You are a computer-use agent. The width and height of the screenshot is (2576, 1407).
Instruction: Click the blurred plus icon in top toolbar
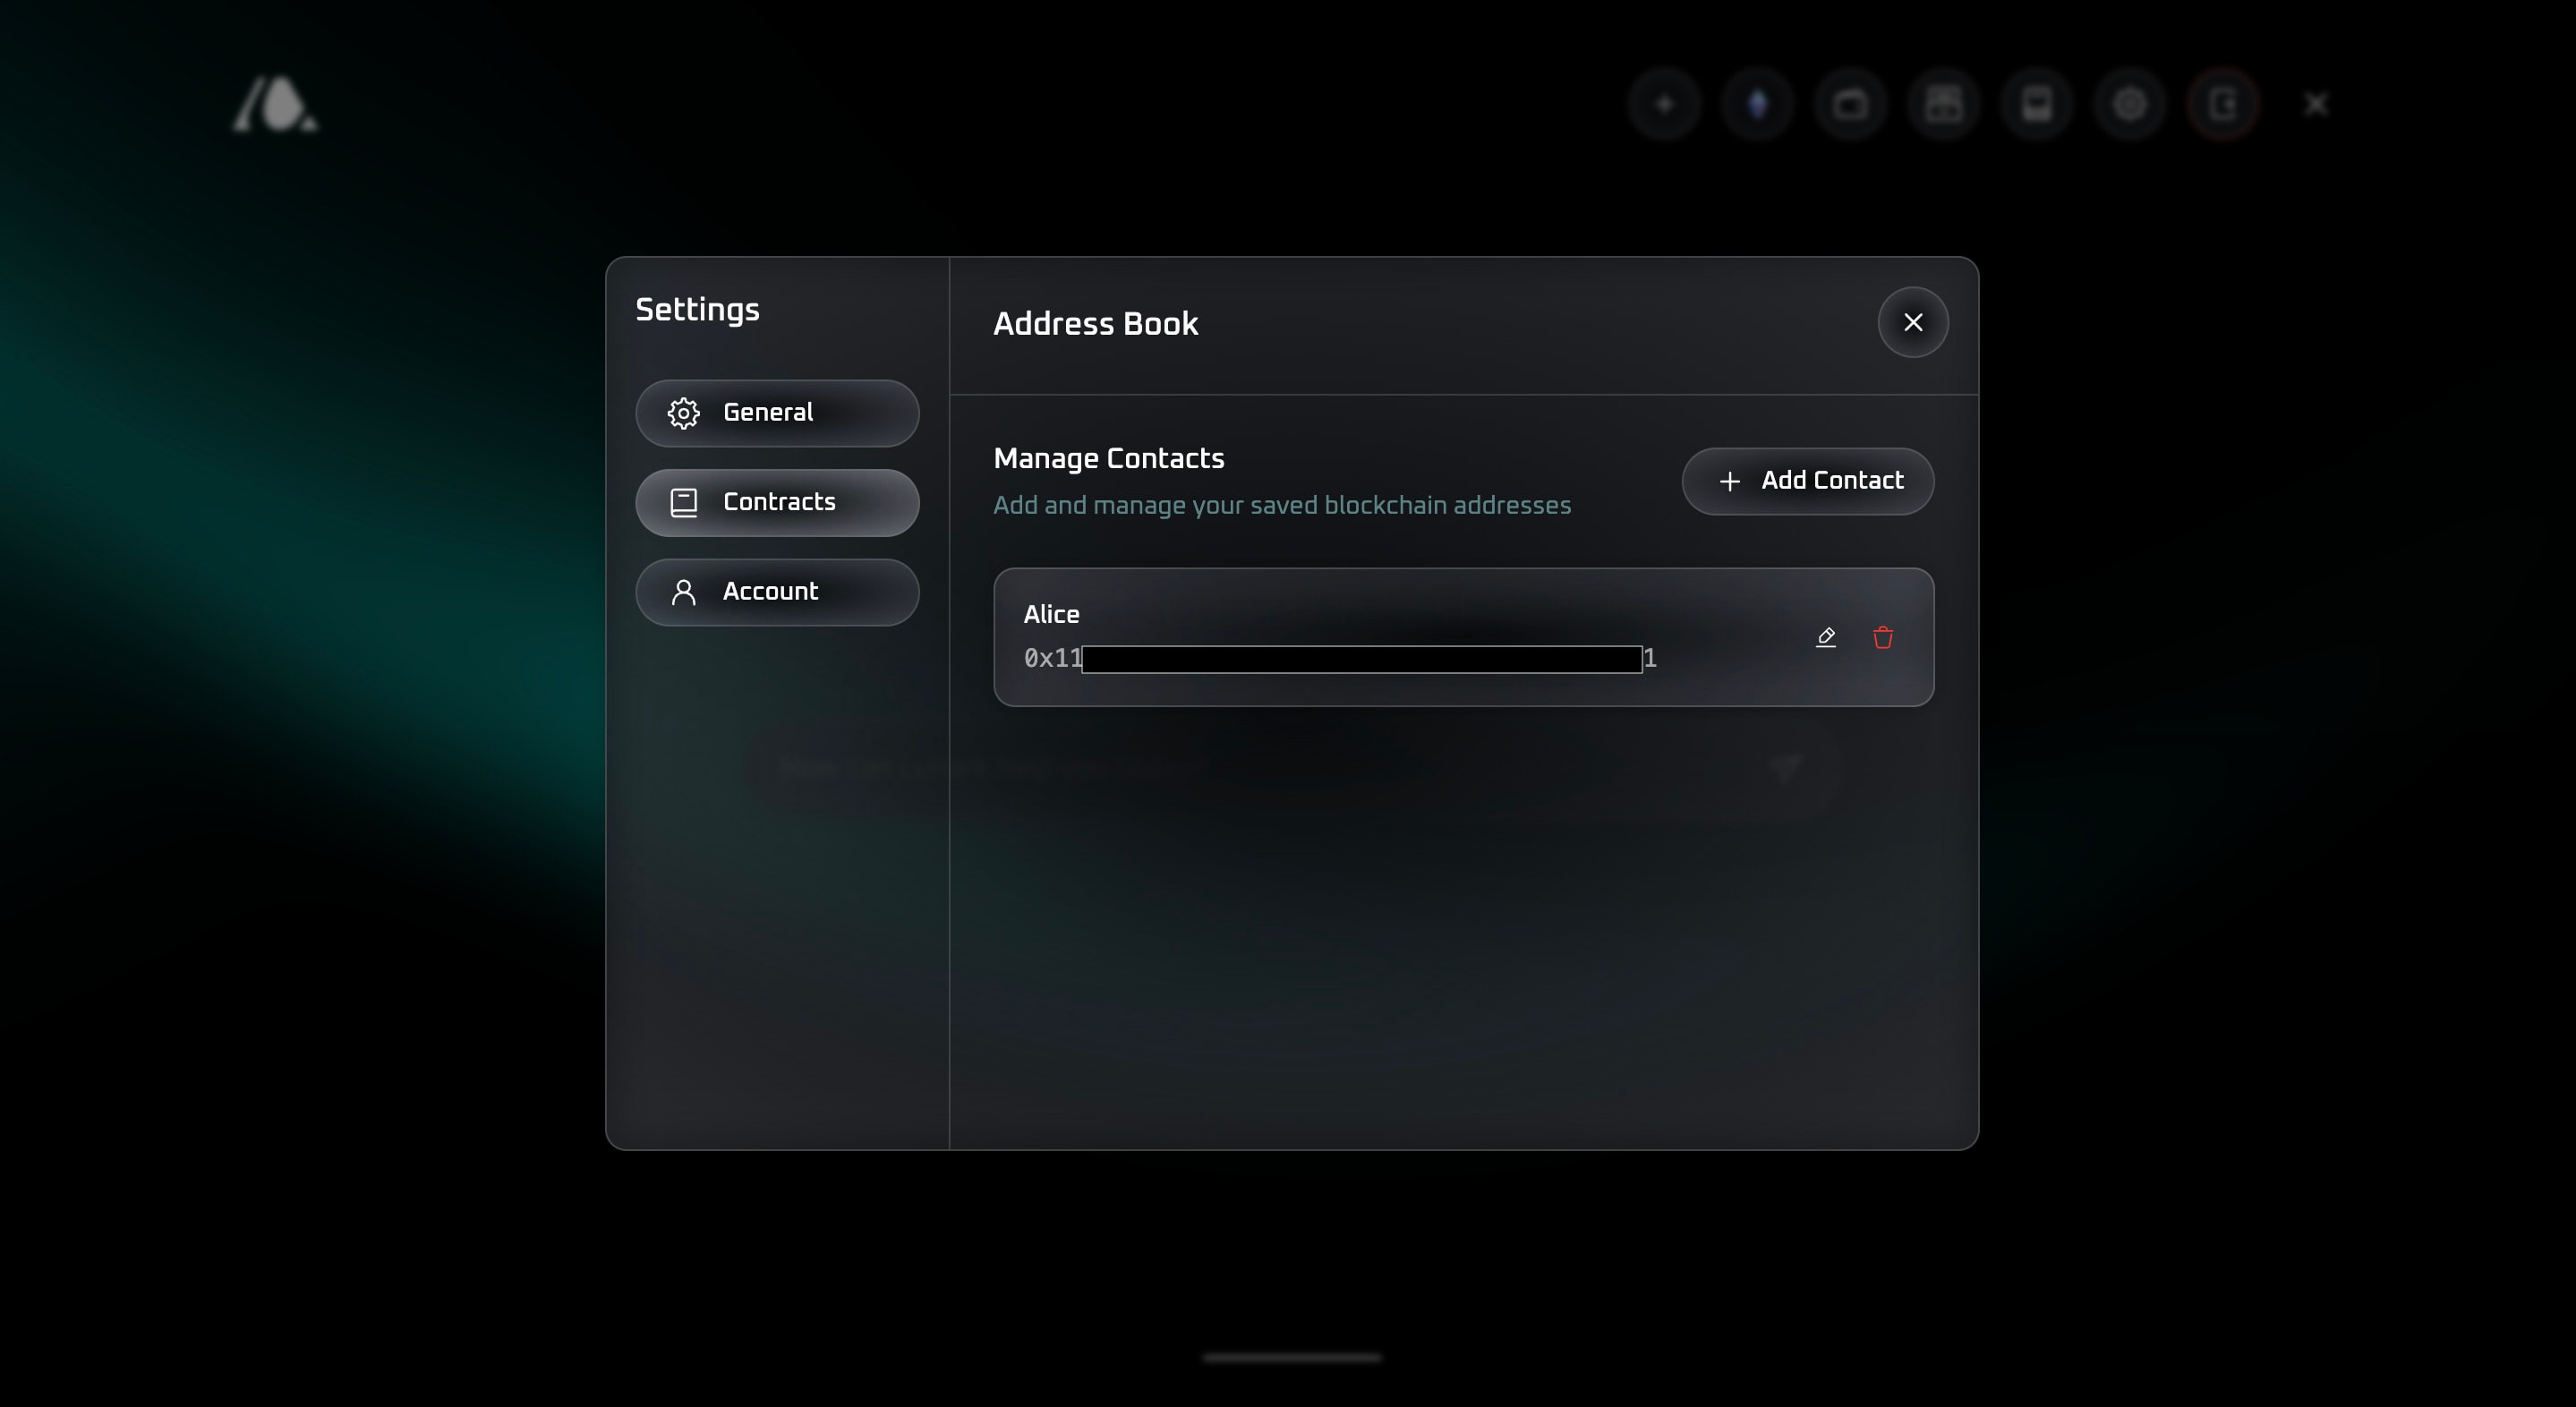coord(1664,104)
